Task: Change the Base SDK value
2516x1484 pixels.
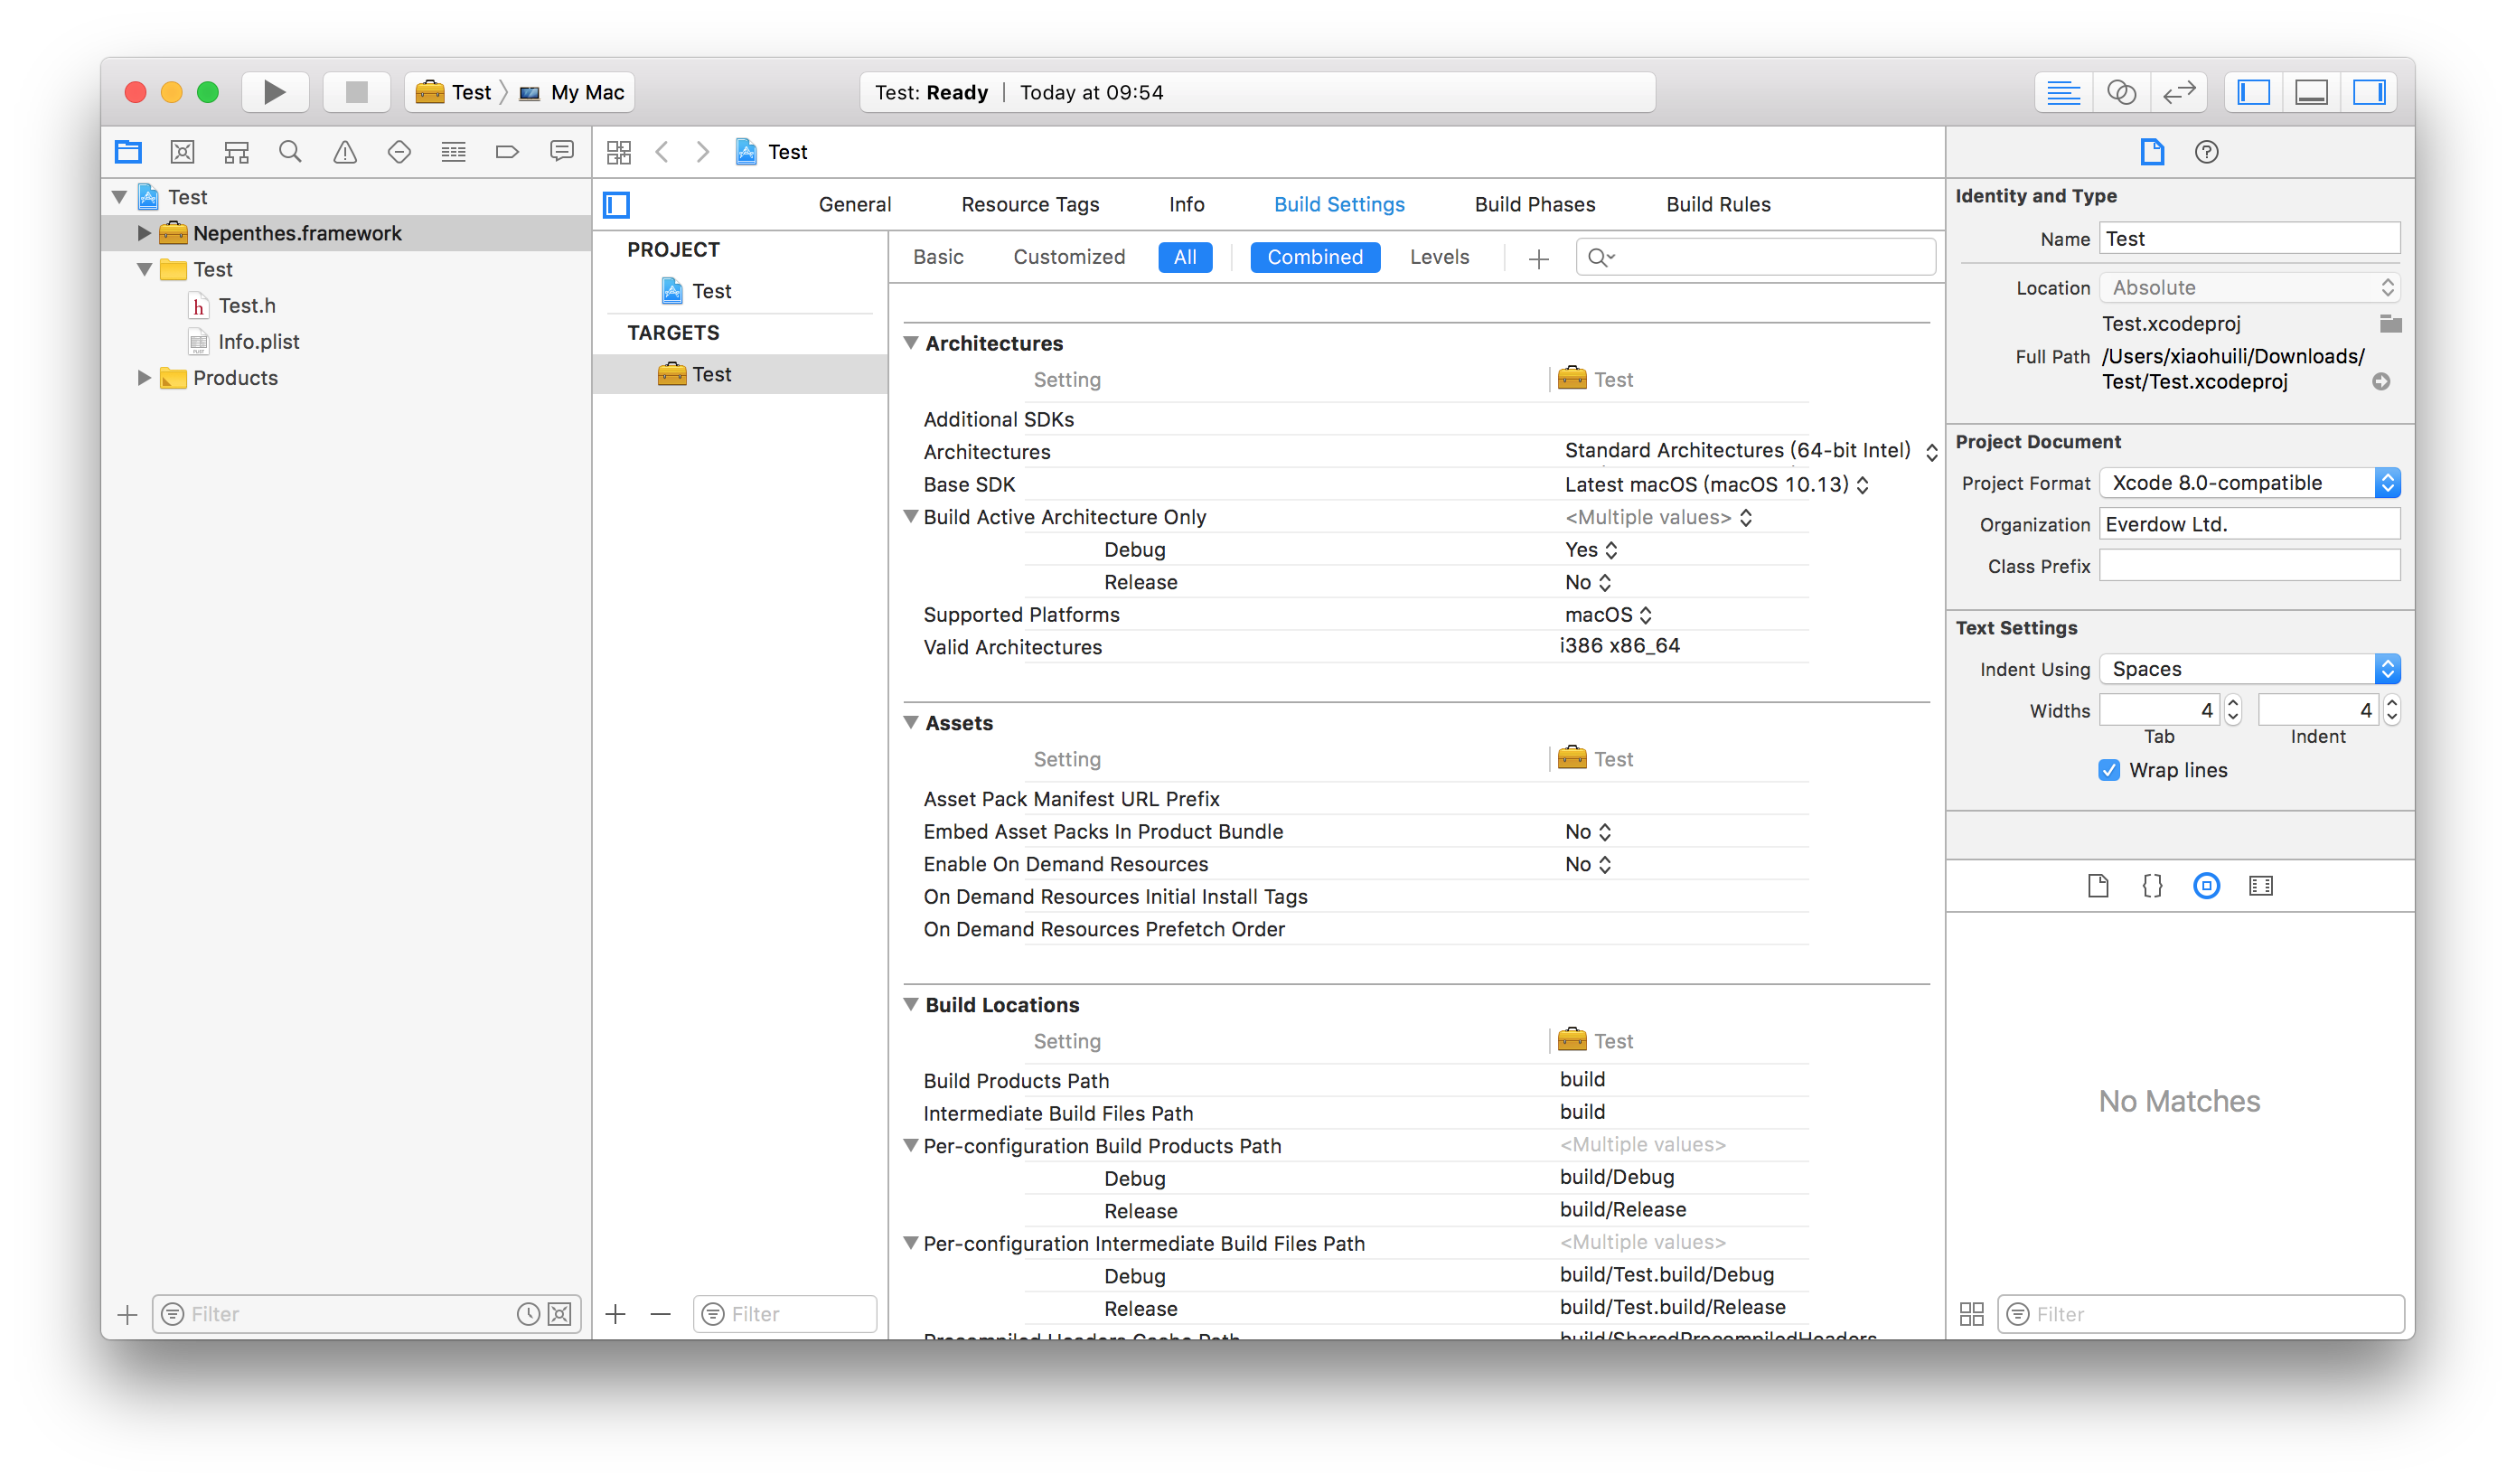Action: coord(1716,485)
